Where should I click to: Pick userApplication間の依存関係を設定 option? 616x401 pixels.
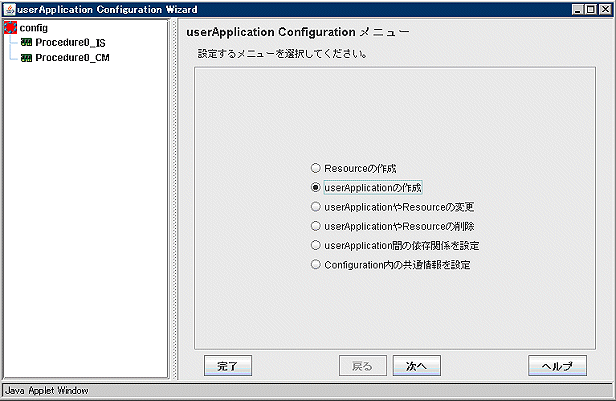coord(395,245)
